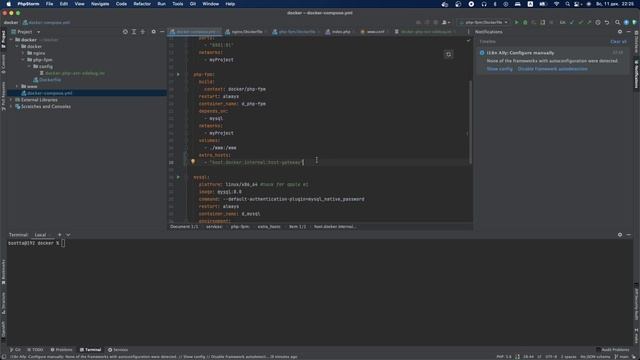Image resolution: width=640 pixels, height=360 pixels.
Task: Collapse the config folder
Action: [x=29, y=66]
